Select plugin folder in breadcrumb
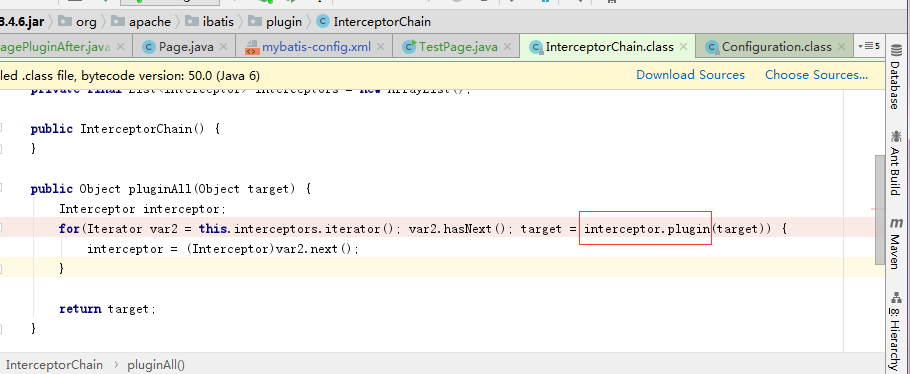The width and height of the screenshot is (910, 374). tap(275, 22)
